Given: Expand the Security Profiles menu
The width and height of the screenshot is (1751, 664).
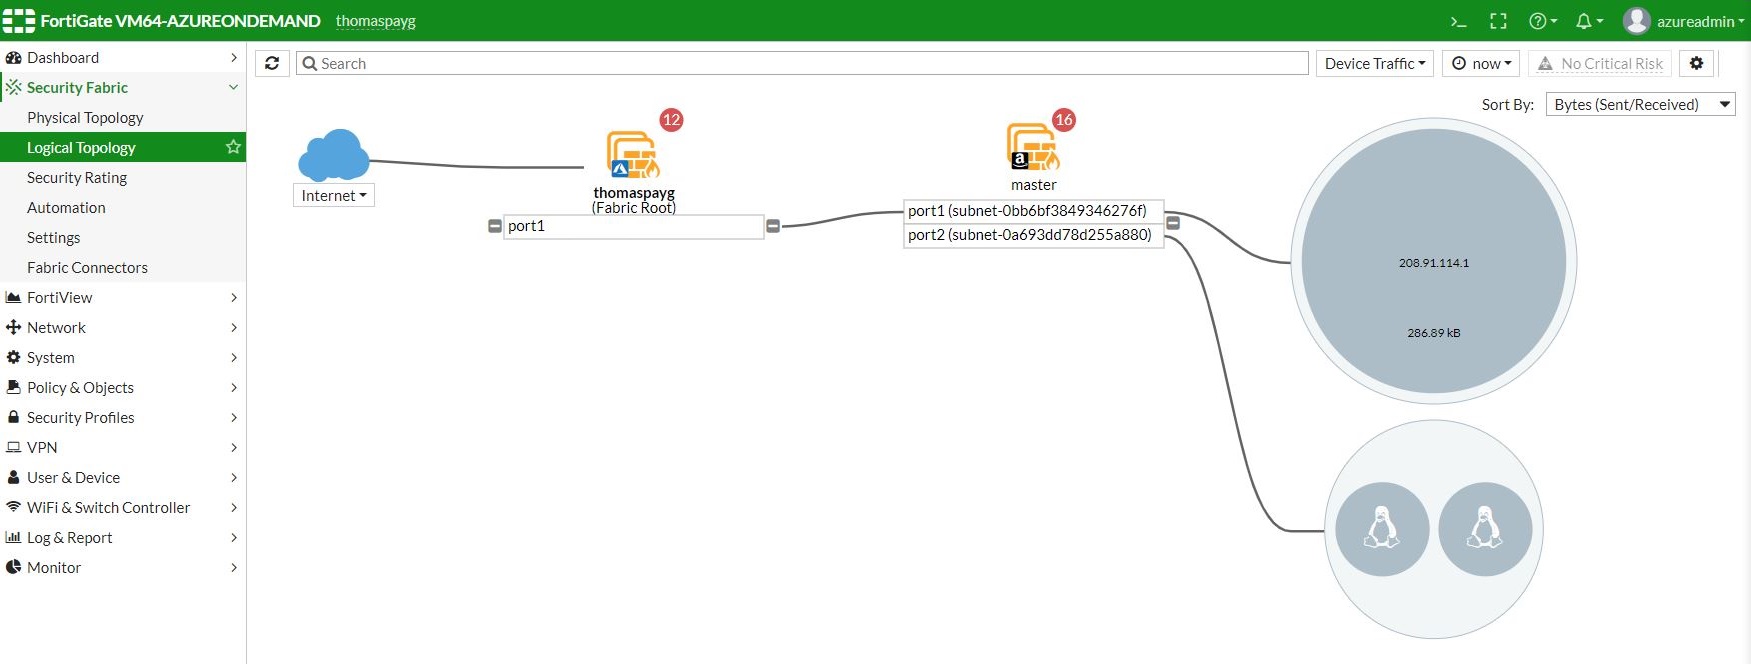Looking at the screenshot, I should point(123,417).
